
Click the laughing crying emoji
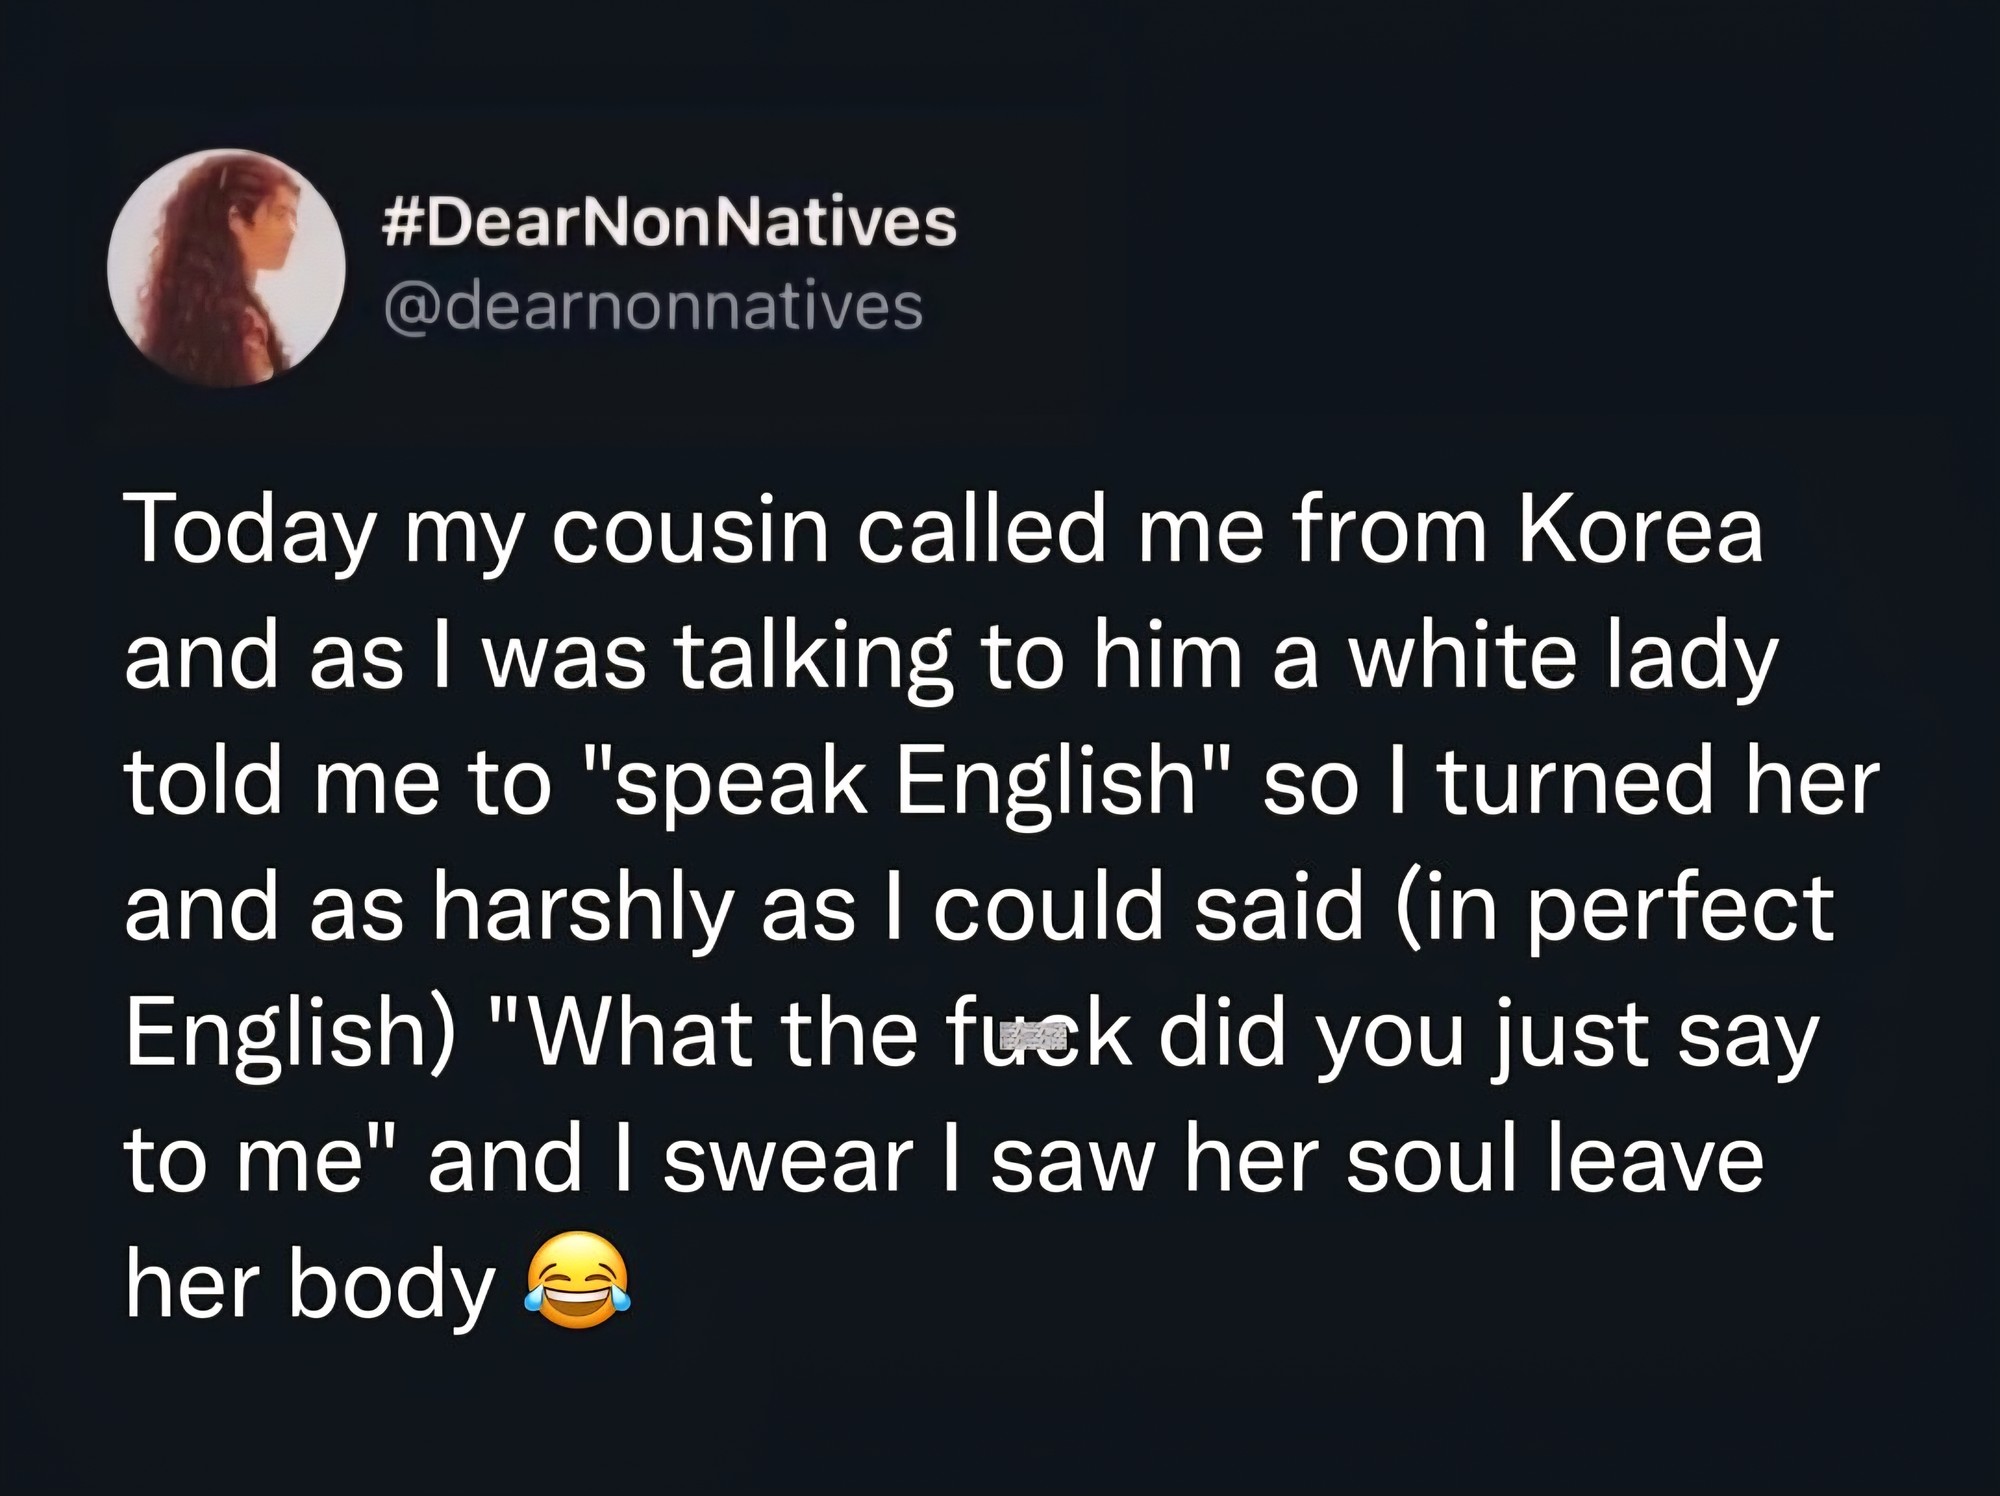(578, 1283)
